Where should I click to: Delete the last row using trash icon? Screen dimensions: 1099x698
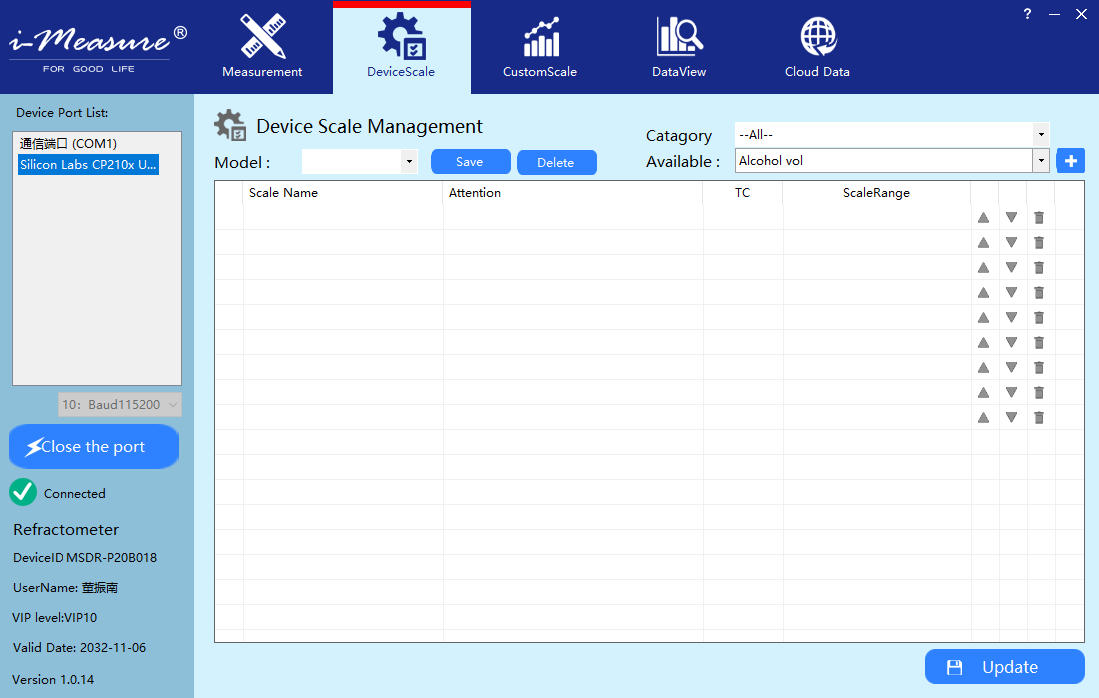pos(1039,417)
